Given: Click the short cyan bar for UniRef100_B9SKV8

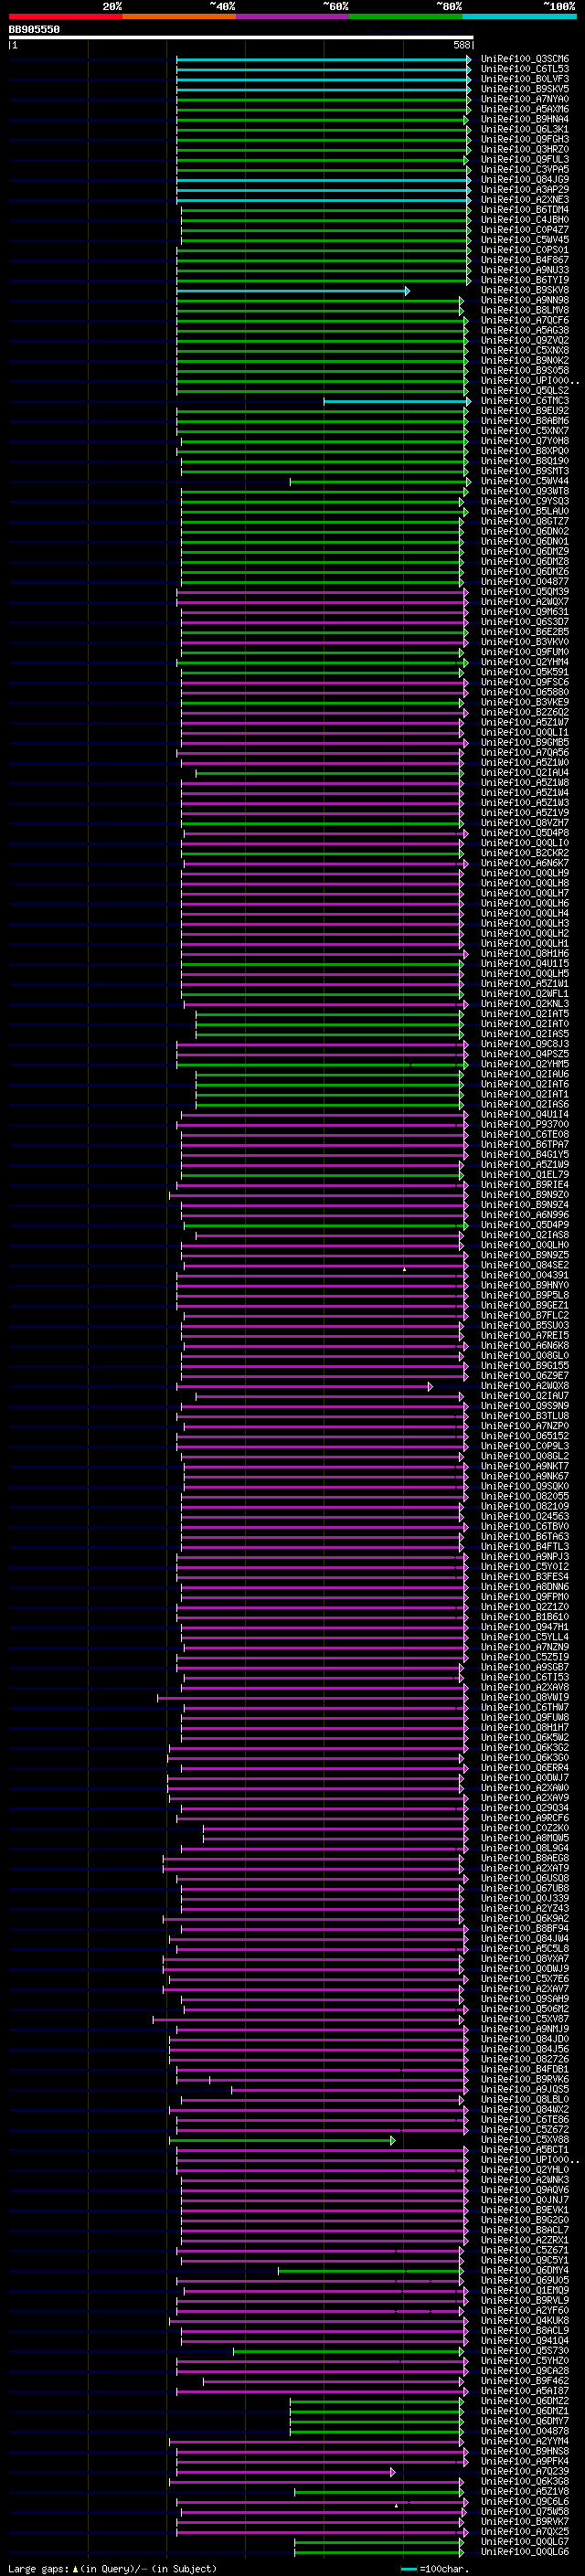Looking at the screenshot, I should click(x=293, y=291).
